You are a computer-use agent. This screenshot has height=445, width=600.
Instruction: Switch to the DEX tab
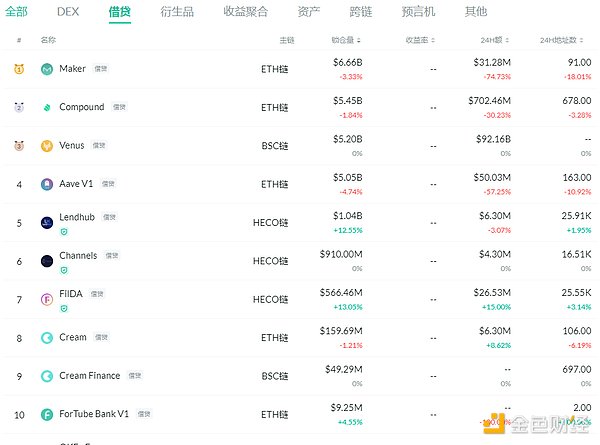[x=68, y=12]
